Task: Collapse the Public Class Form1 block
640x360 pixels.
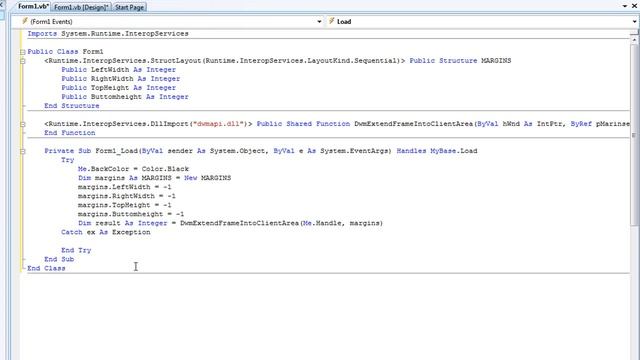Action: (x=22, y=52)
